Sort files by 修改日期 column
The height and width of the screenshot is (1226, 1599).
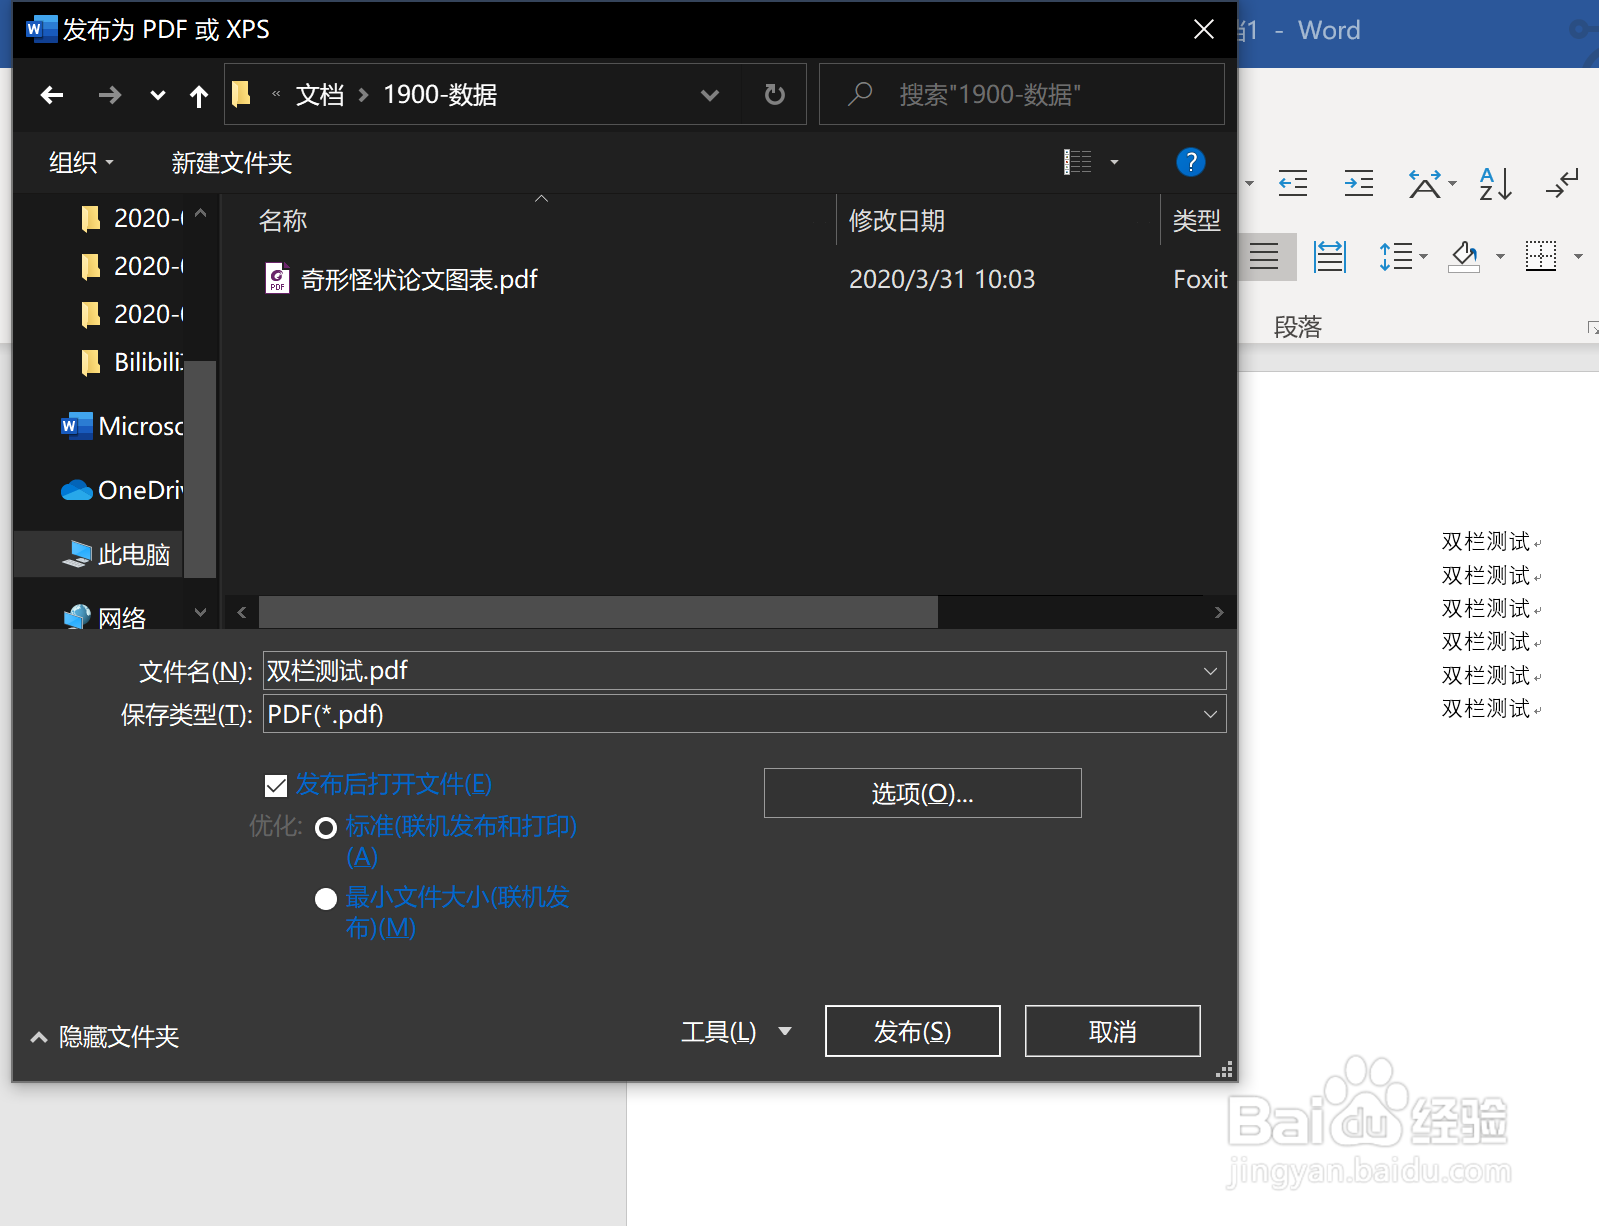click(896, 220)
